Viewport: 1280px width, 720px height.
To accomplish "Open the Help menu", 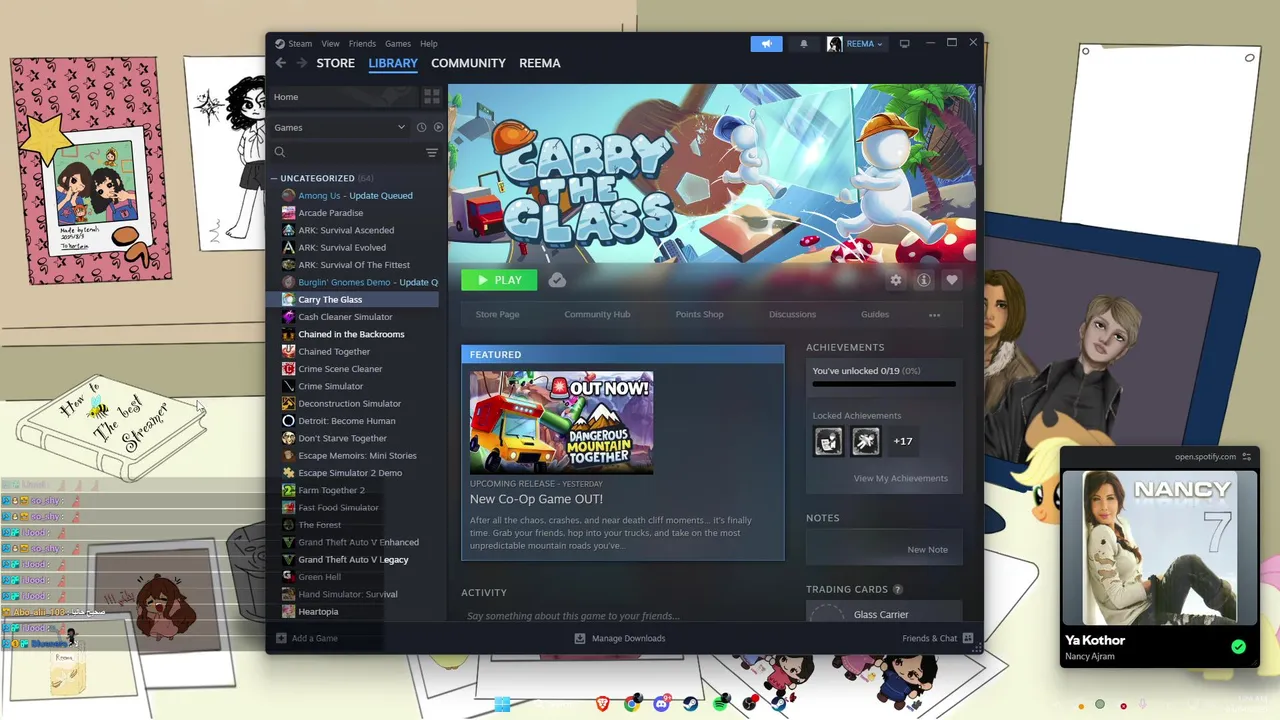I will (429, 44).
